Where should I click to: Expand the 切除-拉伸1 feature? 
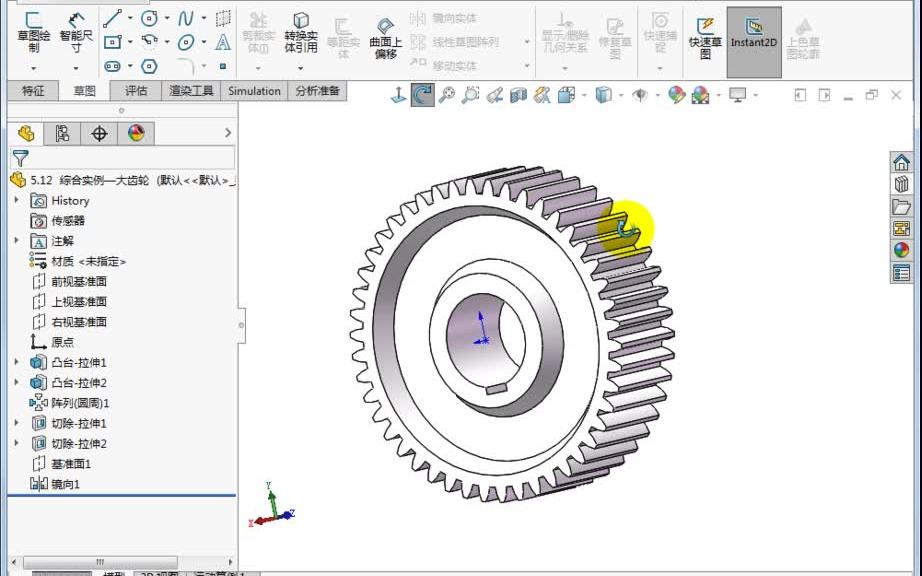(15, 423)
